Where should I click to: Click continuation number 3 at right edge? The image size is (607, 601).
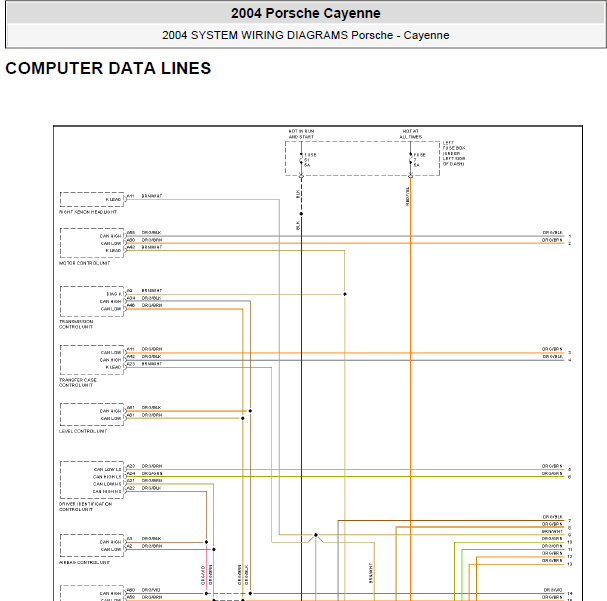coord(570,353)
